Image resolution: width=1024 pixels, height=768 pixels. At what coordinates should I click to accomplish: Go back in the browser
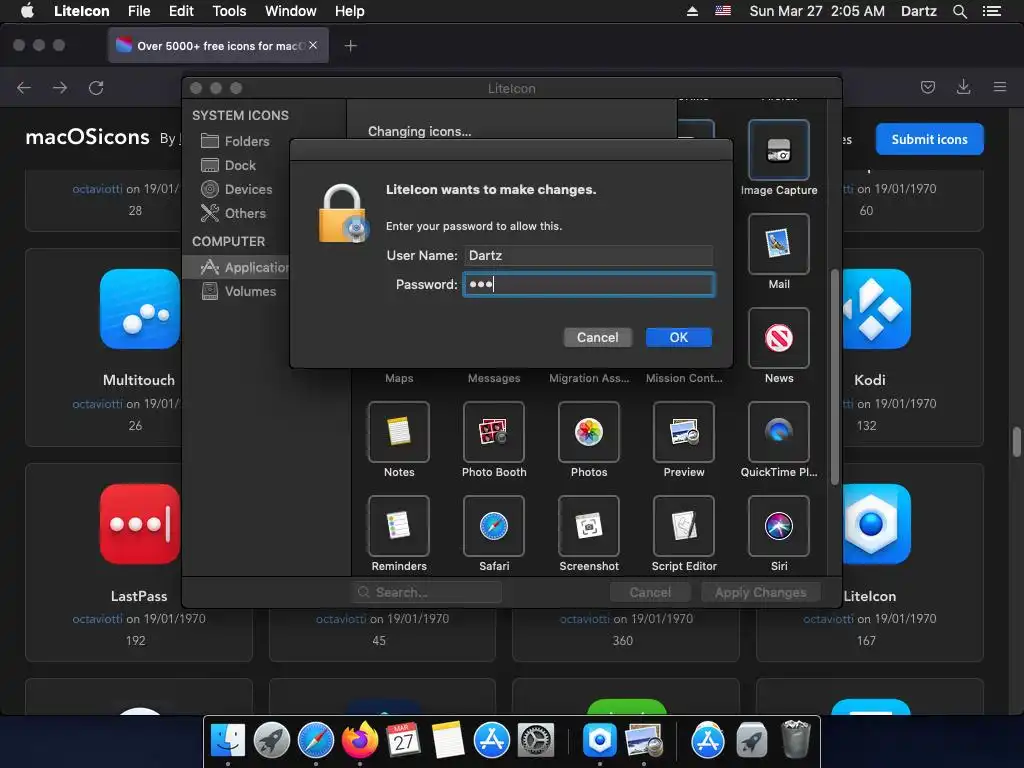pyautogui.click(x=24, y=88)
